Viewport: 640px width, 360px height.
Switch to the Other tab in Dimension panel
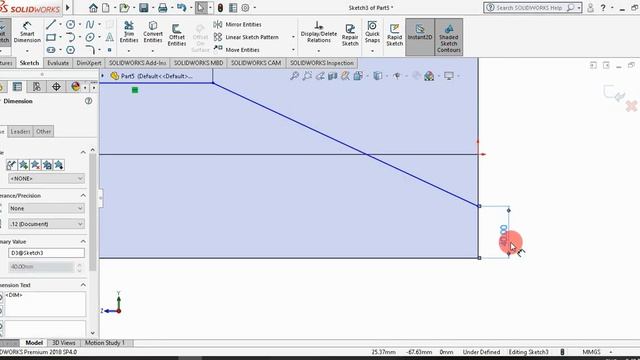pyautogui.click(x=43, y=131)
